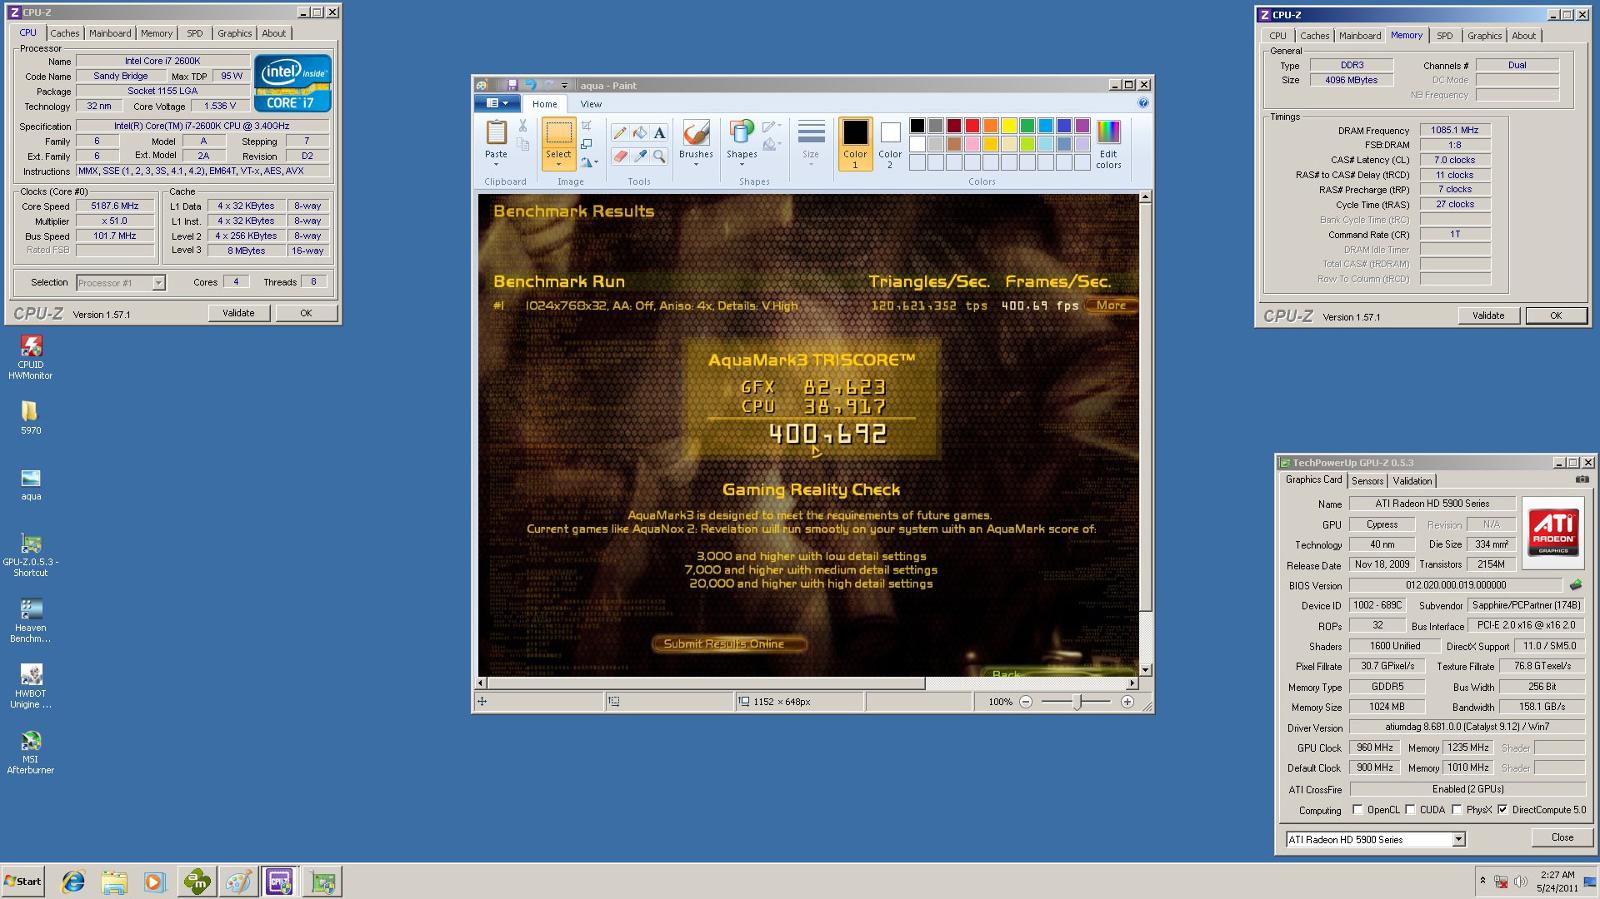Click the GPU-Z BIOS save chip icon
1600x899 pixels.
coord(1576,585)
